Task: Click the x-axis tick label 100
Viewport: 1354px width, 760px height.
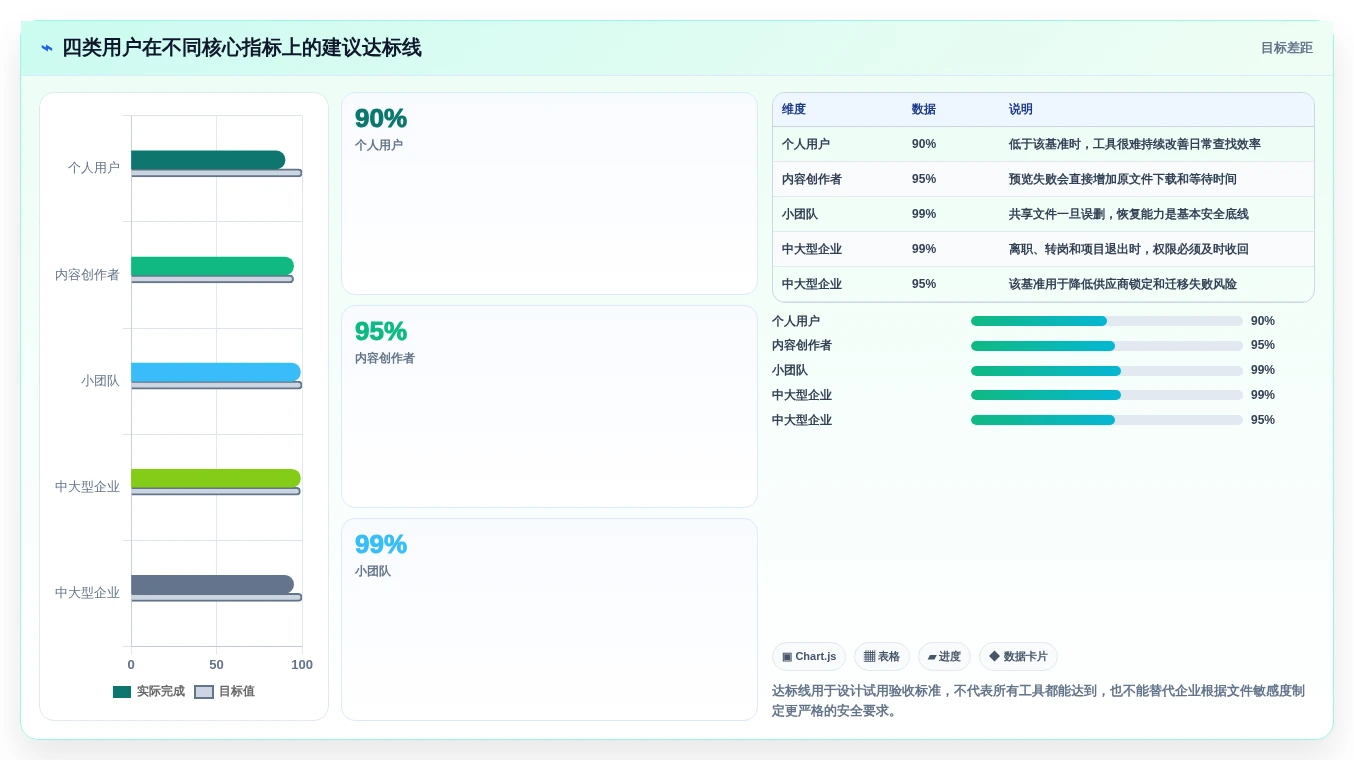Action: 302,665
